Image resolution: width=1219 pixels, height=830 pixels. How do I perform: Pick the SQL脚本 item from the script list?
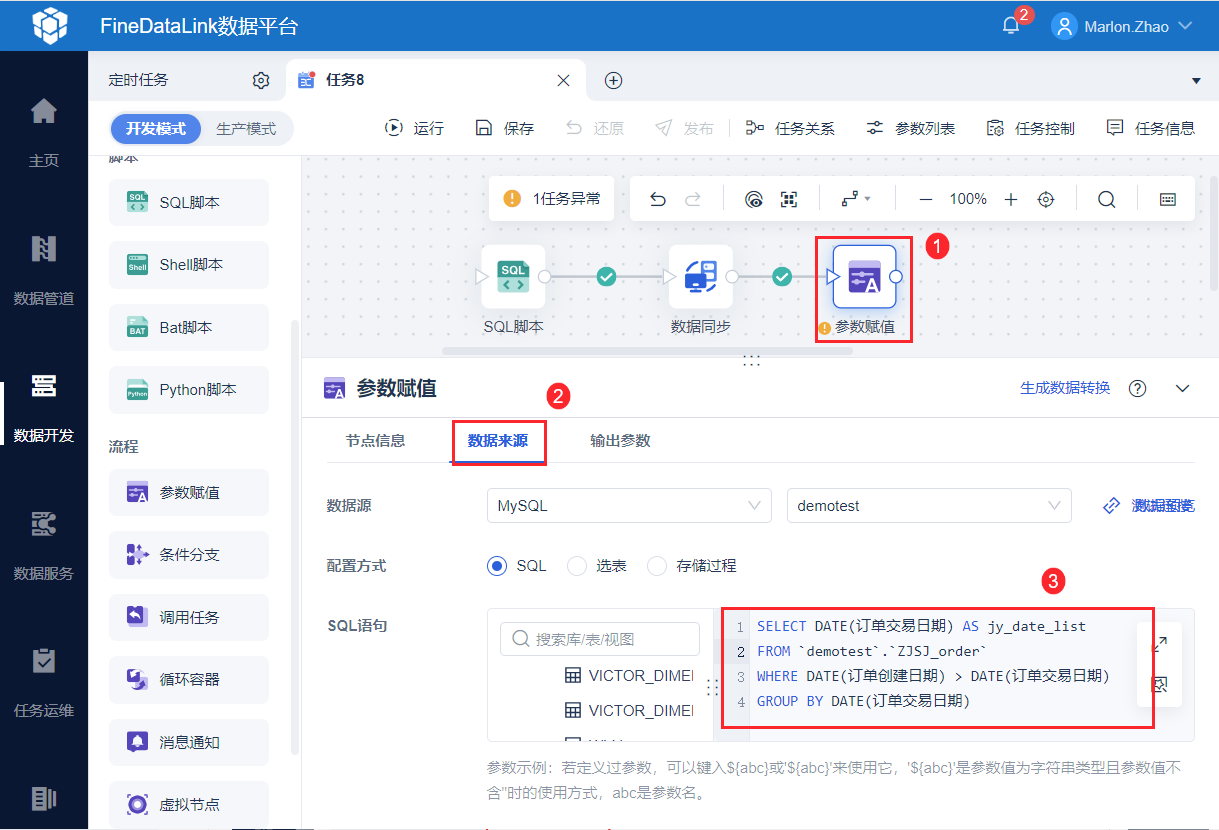(189, 203)
